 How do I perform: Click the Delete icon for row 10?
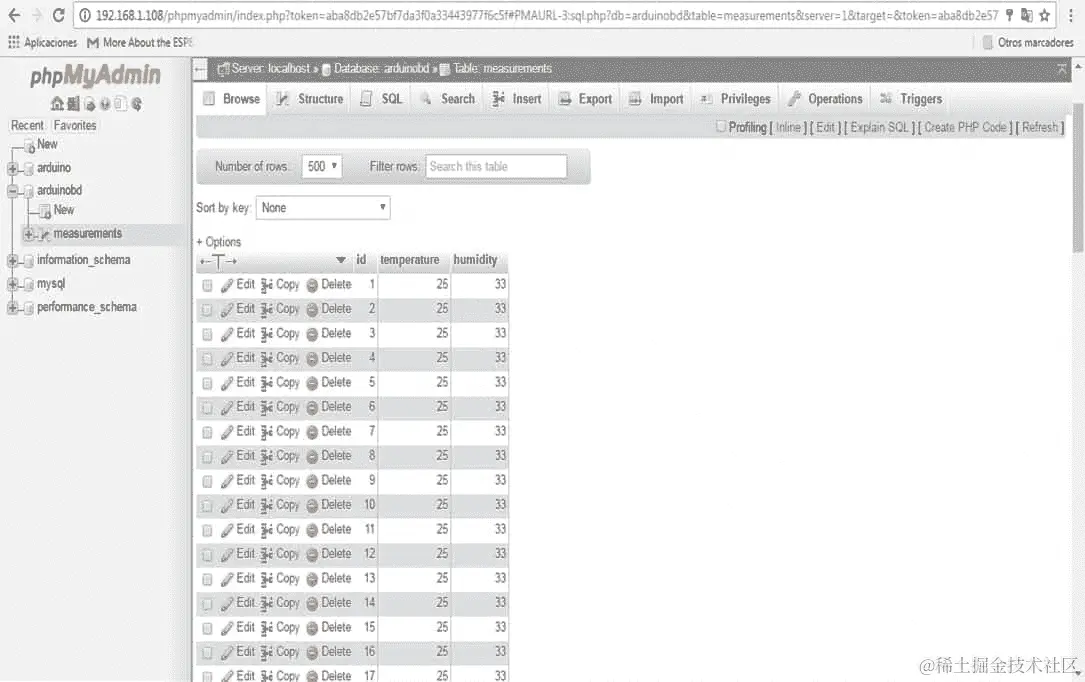click(x=312, y=505)
